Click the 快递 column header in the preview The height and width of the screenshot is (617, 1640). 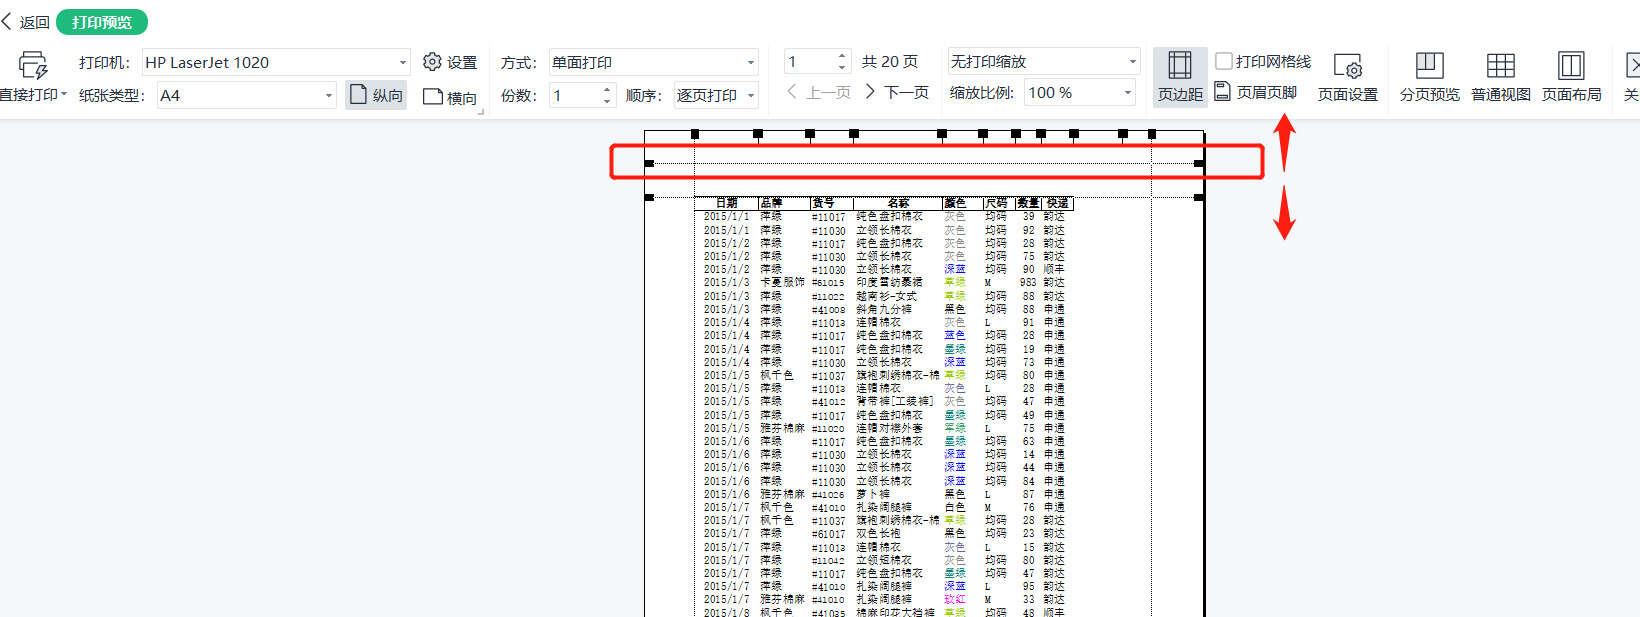tap(1057, 203)
